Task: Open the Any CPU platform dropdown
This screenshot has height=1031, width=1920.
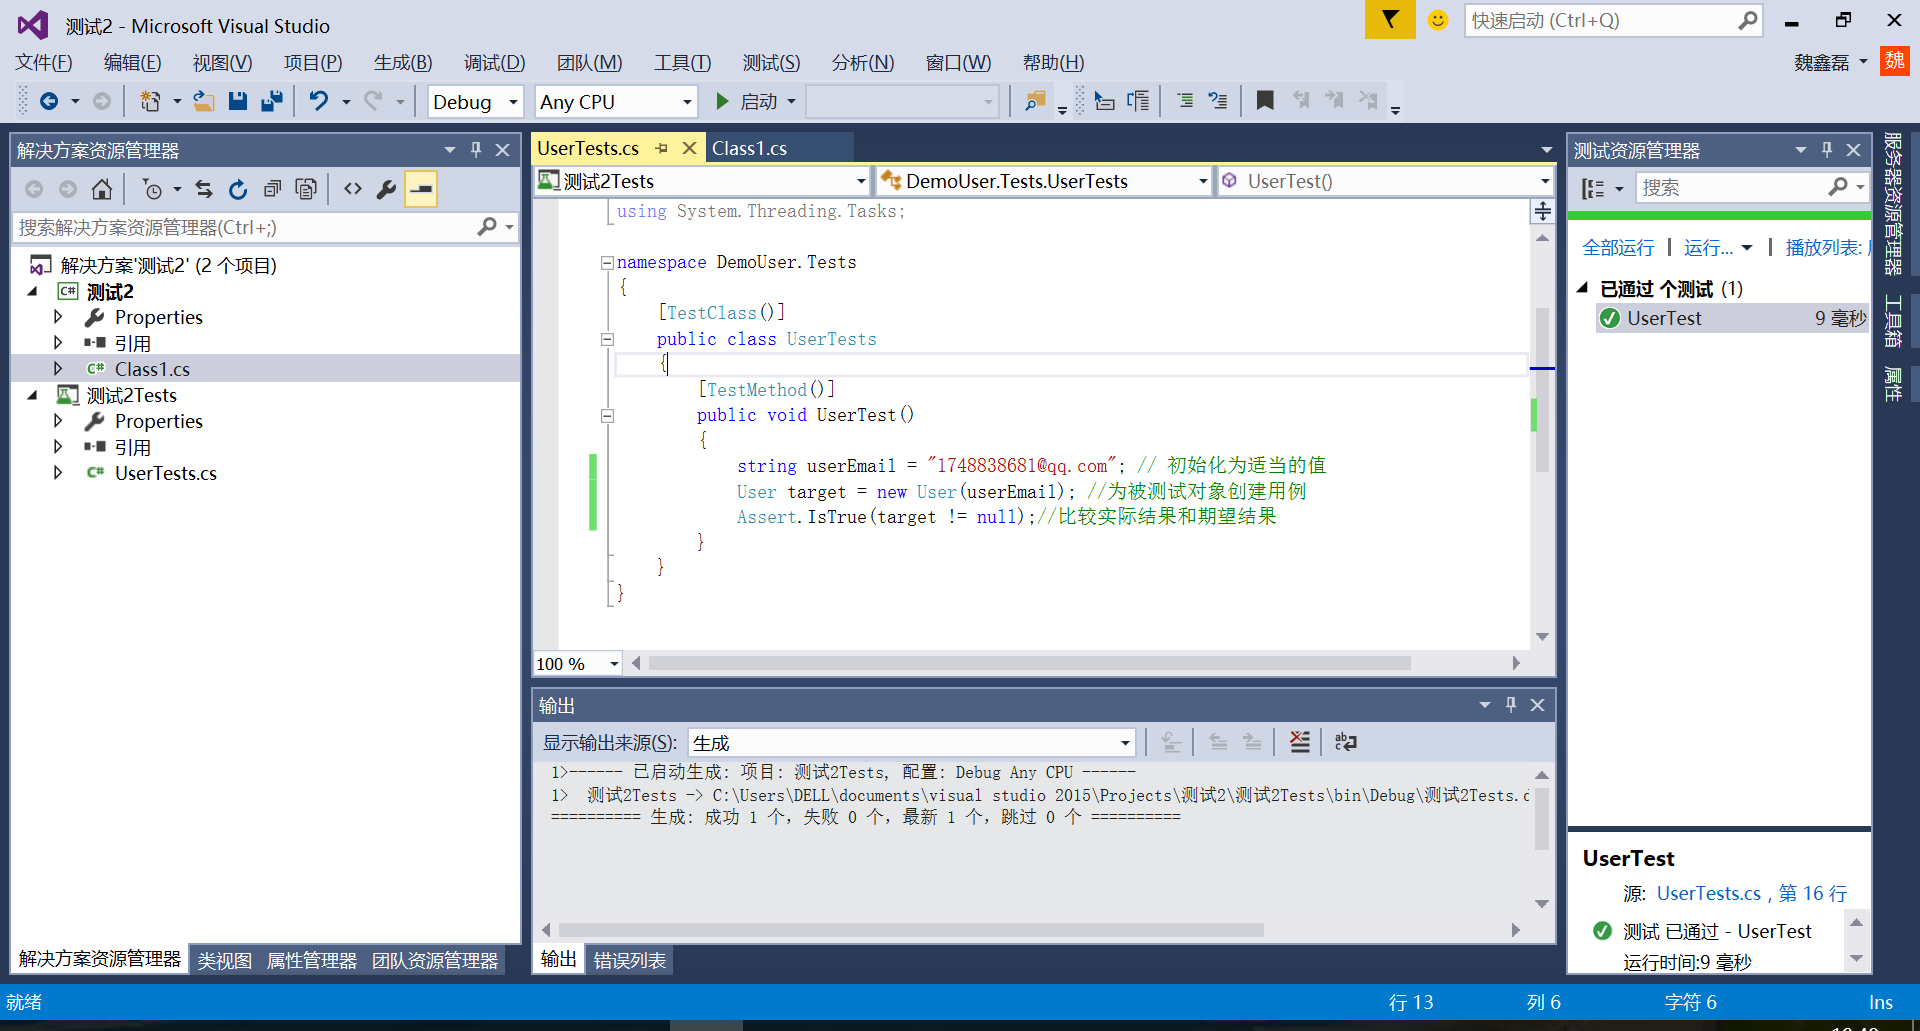Action: pos(616,102)
